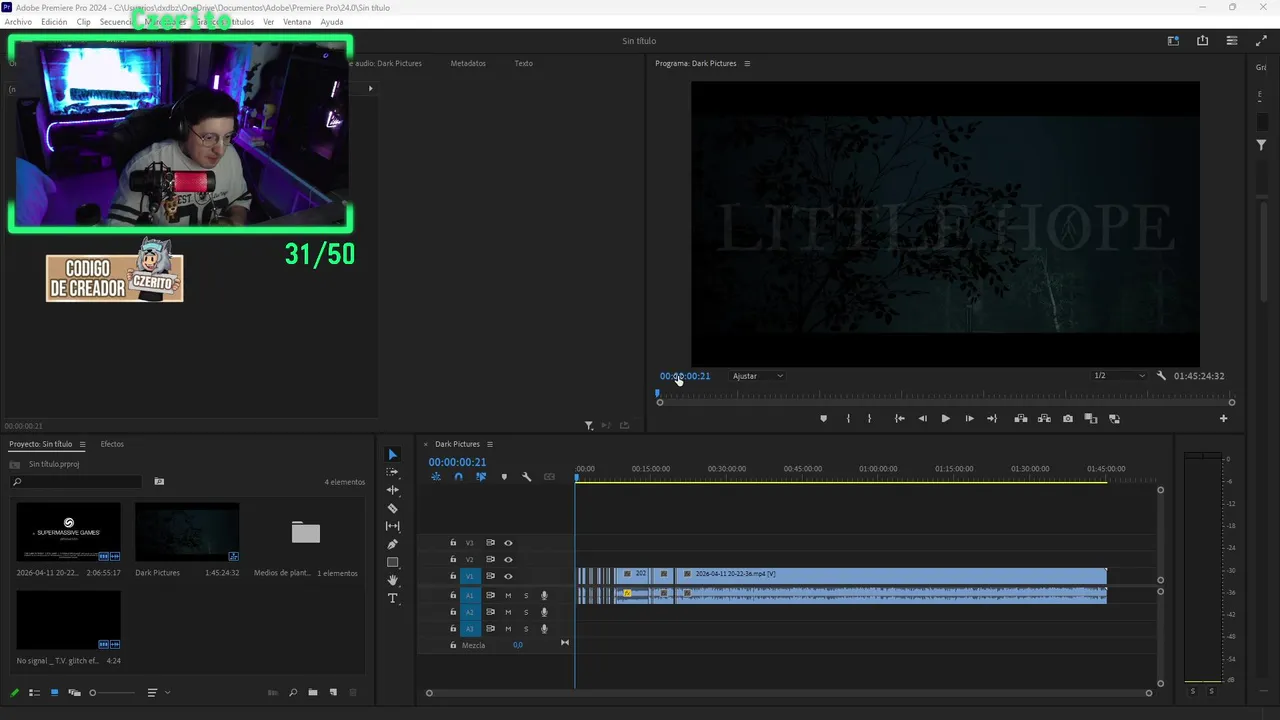Toggle A1 track targeting
The width and height of the screenshot is (1280, 720).
click(469, 596)
